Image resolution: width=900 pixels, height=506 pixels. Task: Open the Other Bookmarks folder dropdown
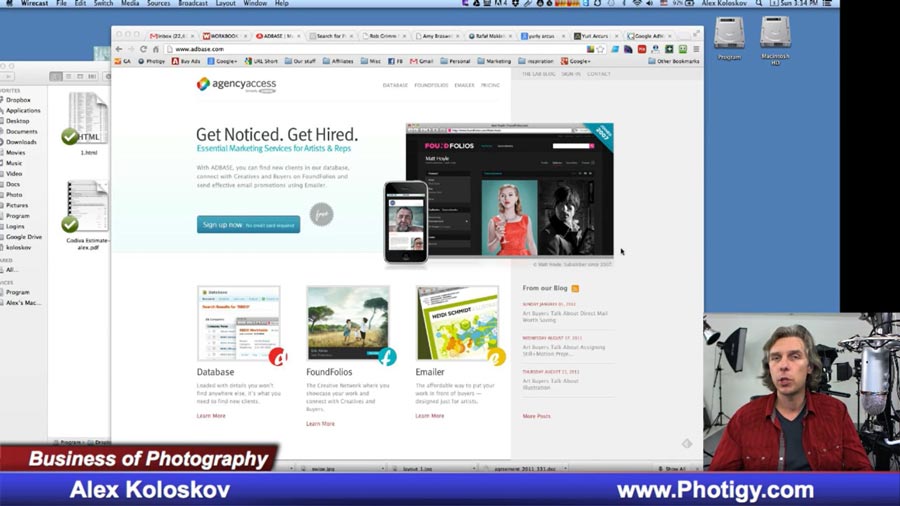(x=673, y=61)
